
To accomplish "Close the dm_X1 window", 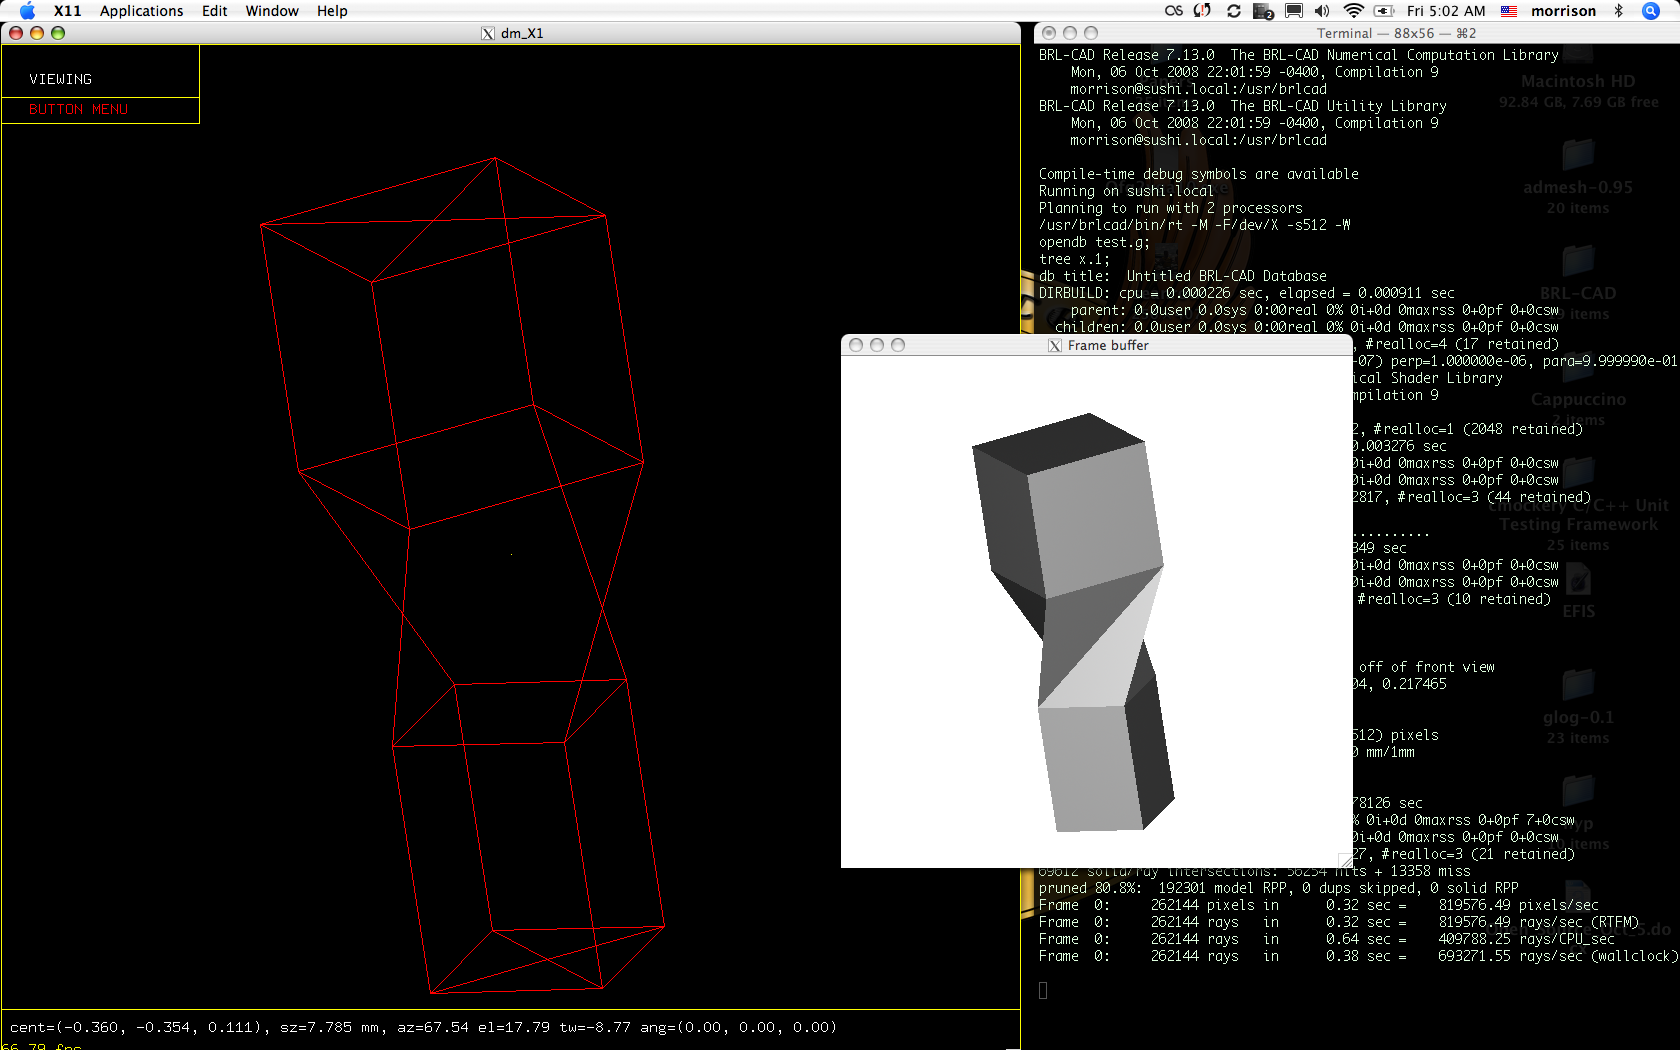I will coord(16,33).
